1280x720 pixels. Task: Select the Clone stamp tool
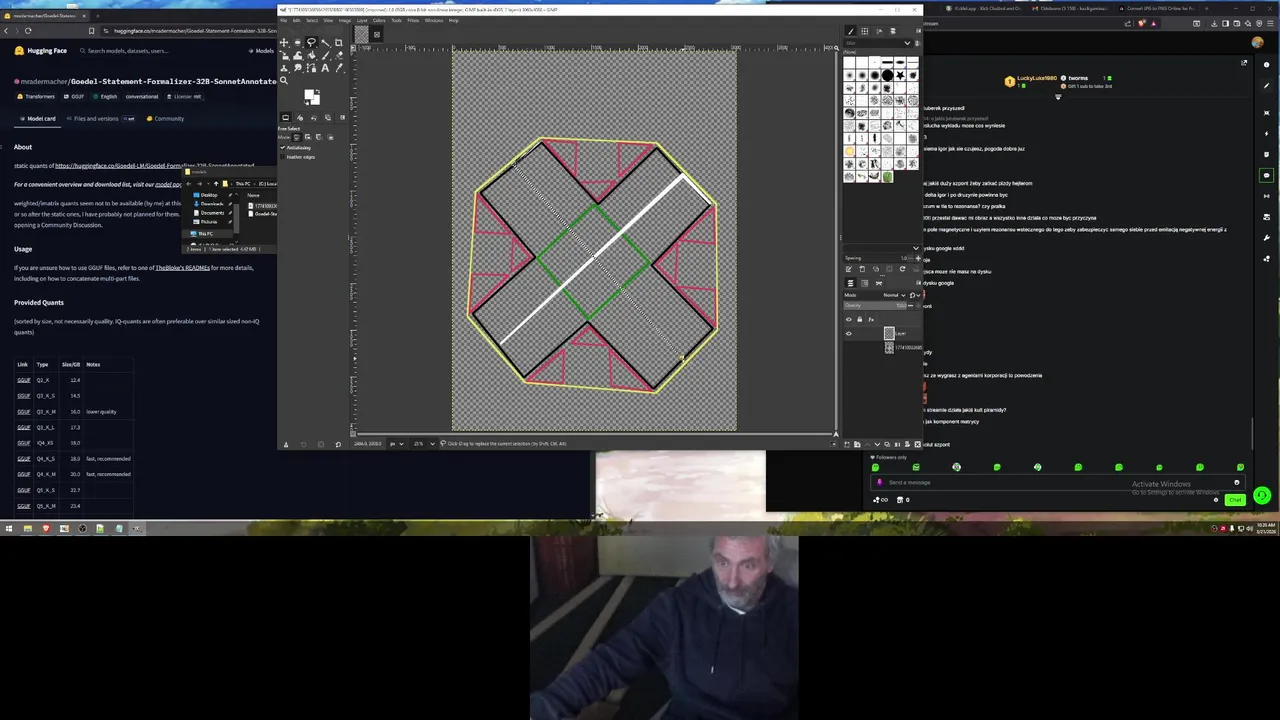click(x=284, y=68)
